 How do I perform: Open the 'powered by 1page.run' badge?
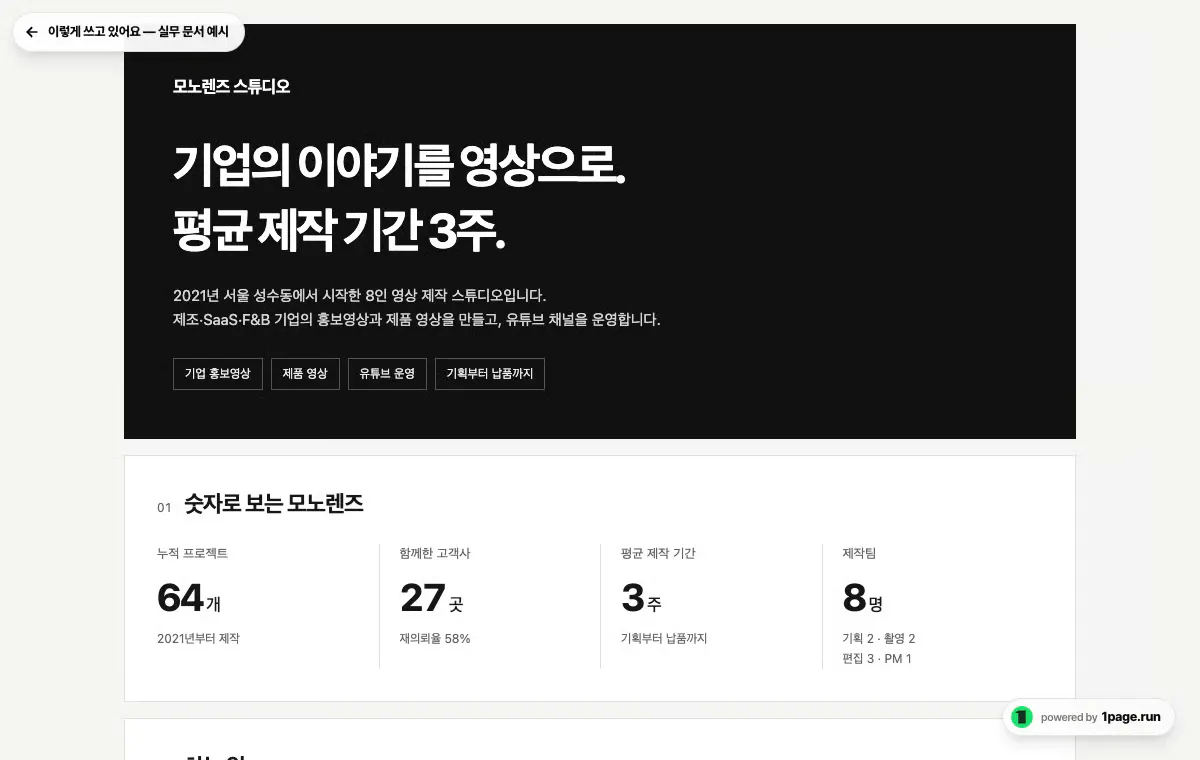[1089, 717]
